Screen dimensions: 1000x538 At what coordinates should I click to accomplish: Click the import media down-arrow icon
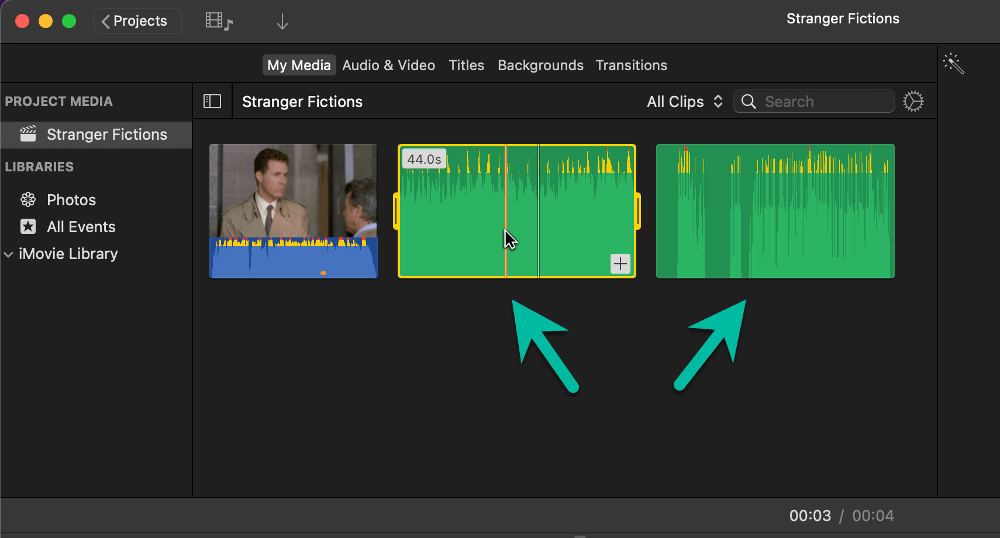pyautogui.click(x=282, y=22)
